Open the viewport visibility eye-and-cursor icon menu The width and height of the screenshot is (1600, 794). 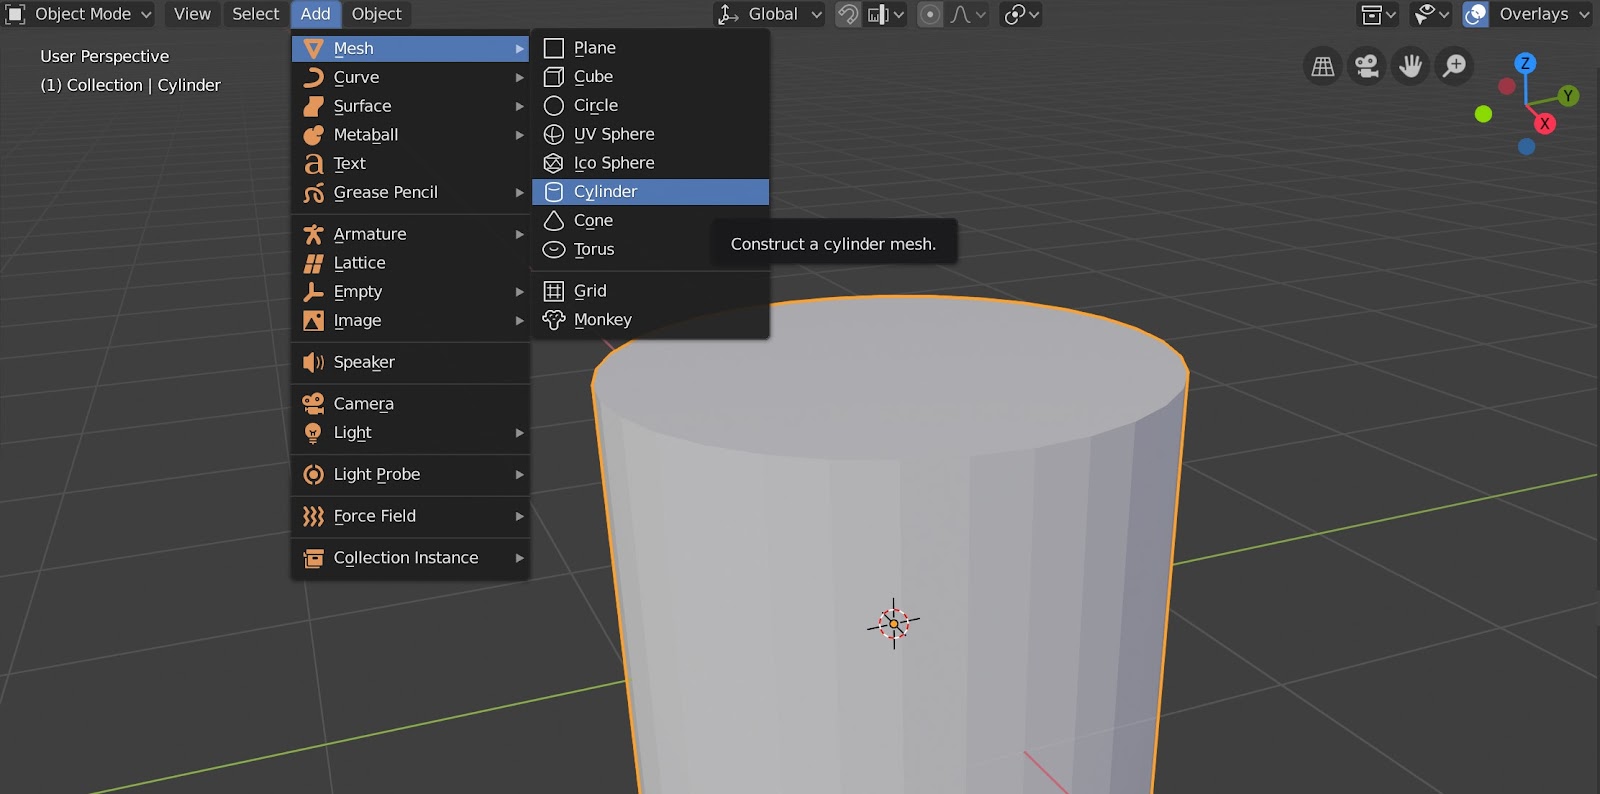pyautogui.click(x=1430, y=14)
